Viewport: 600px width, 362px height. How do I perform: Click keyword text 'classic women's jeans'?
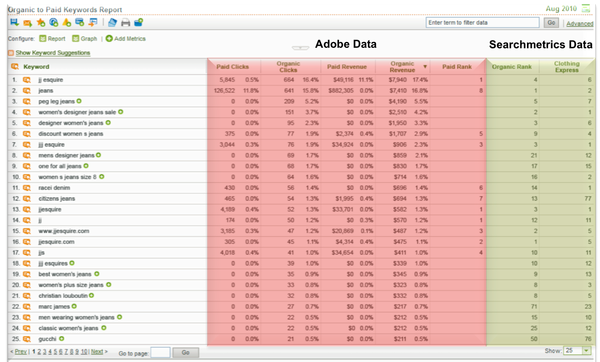[x=68, y=328]
